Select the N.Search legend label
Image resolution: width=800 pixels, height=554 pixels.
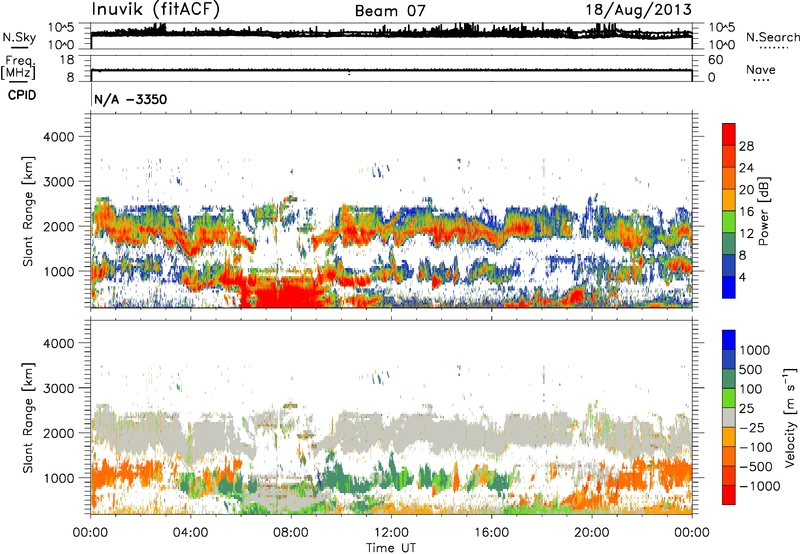pos(772,37)
